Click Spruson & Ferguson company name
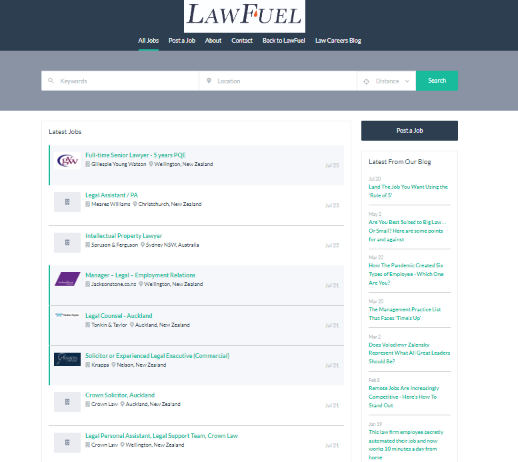 (114, 245)
